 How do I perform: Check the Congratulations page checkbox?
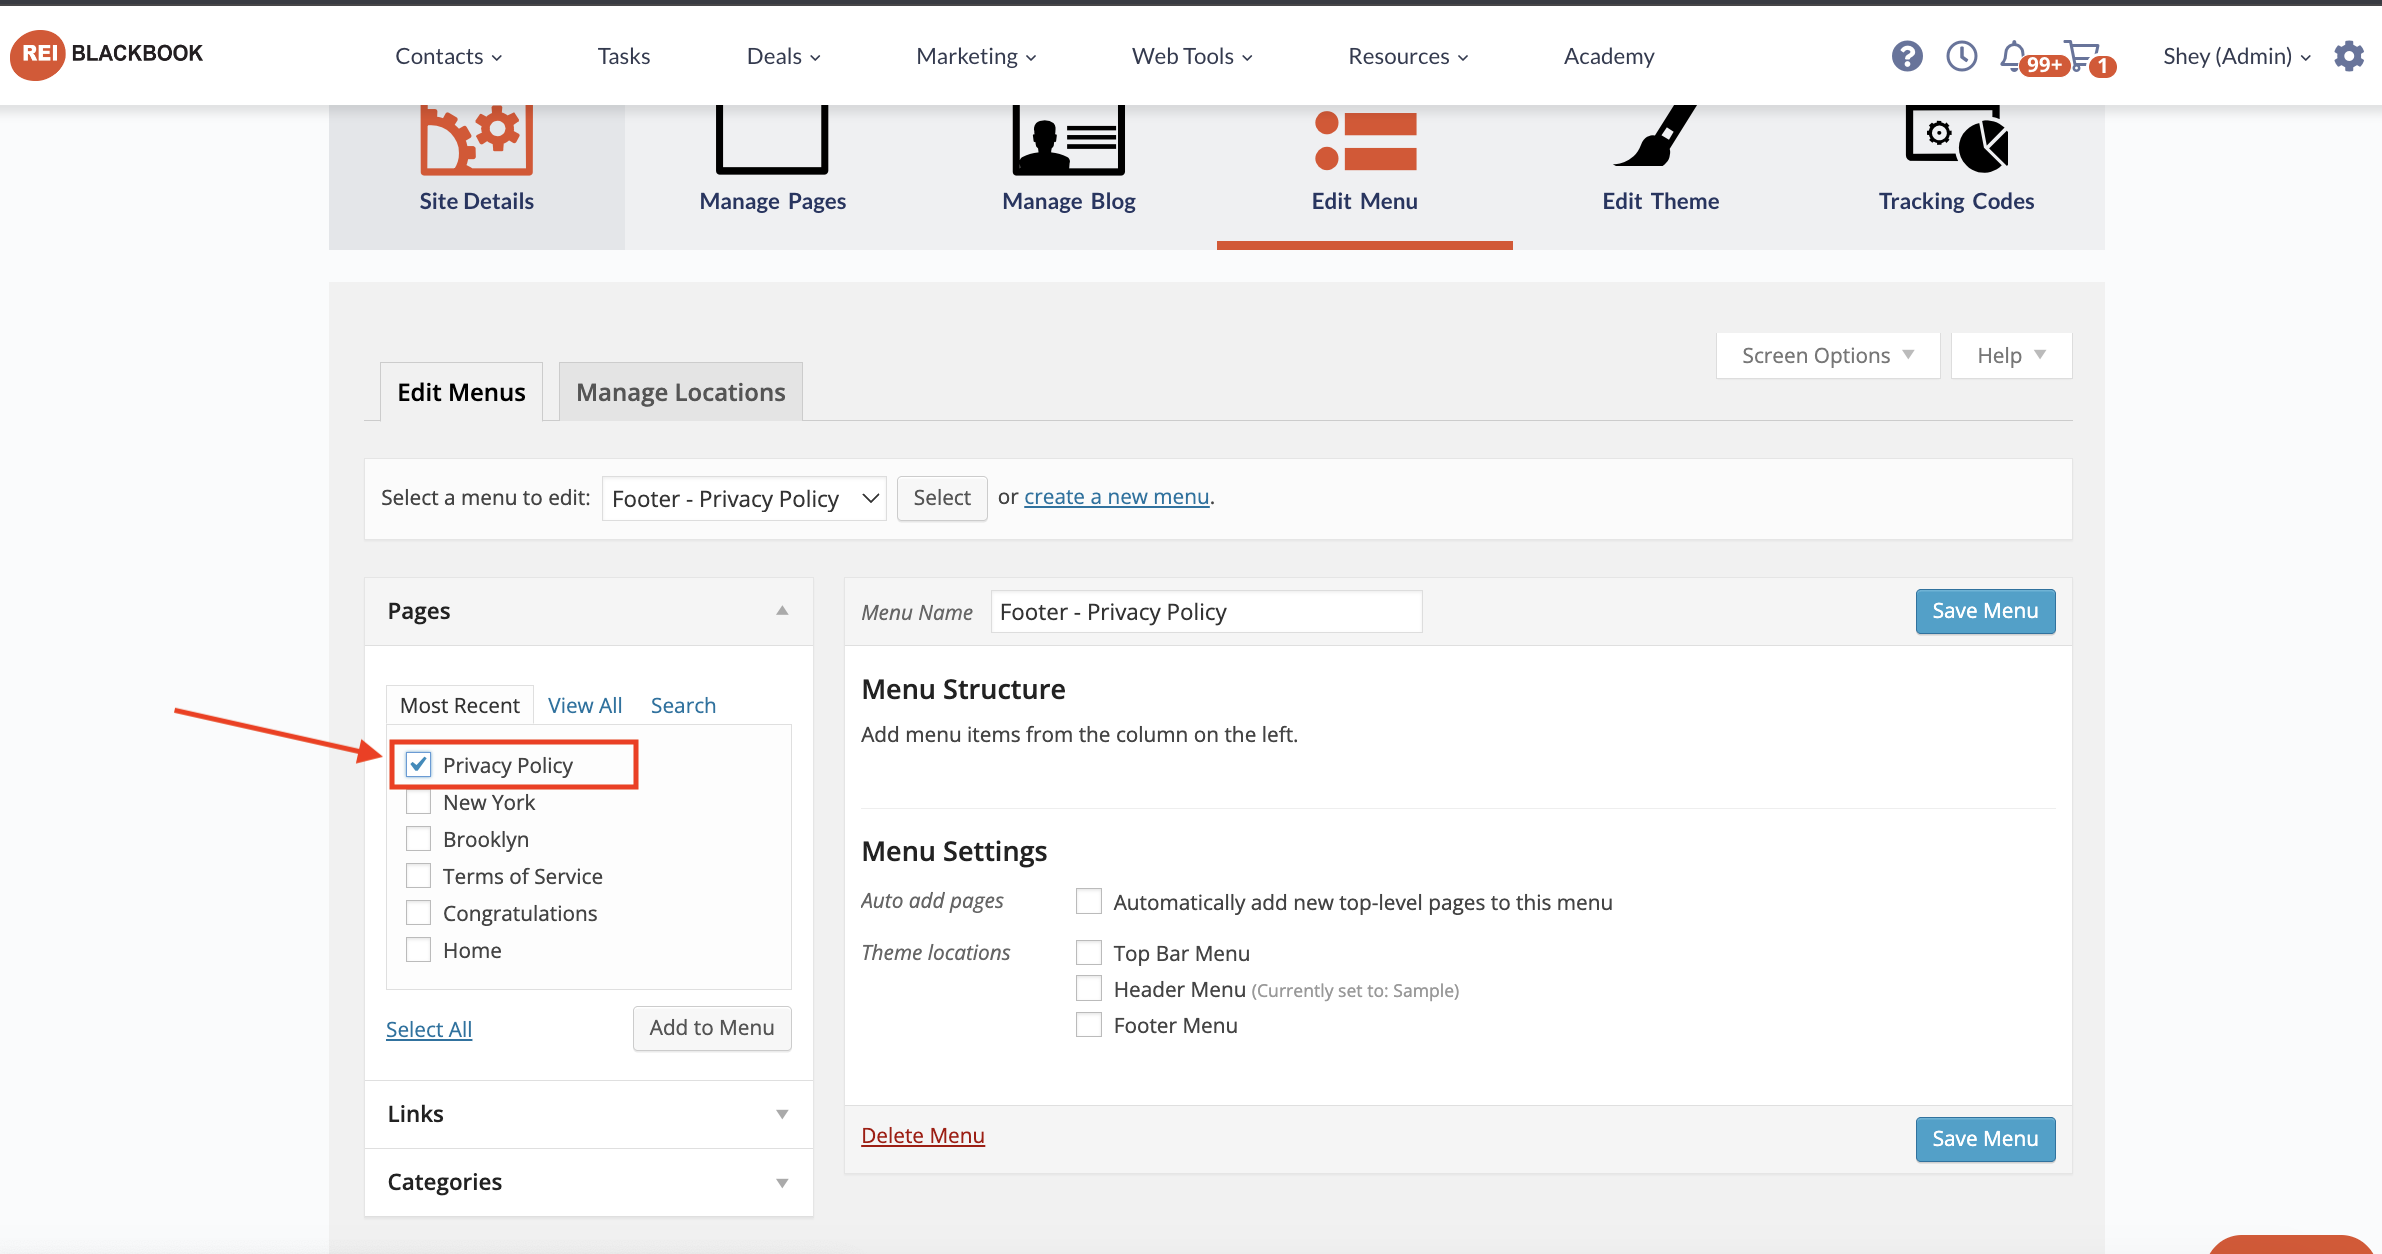(418, 913)
